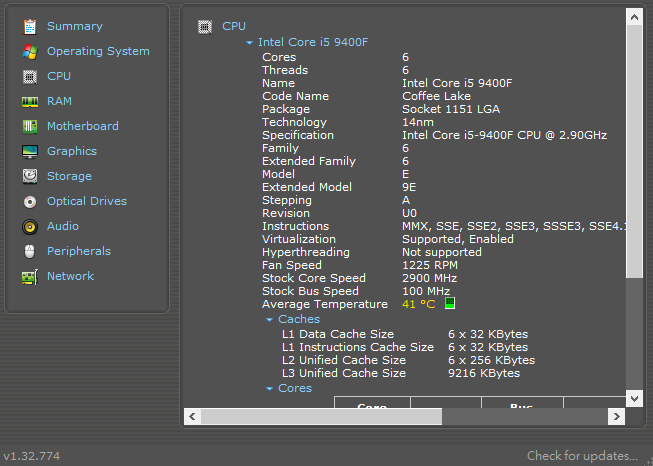Viewport: 653px width, 466px height.
Task: Open the Storage section
Action: (69, 176)
